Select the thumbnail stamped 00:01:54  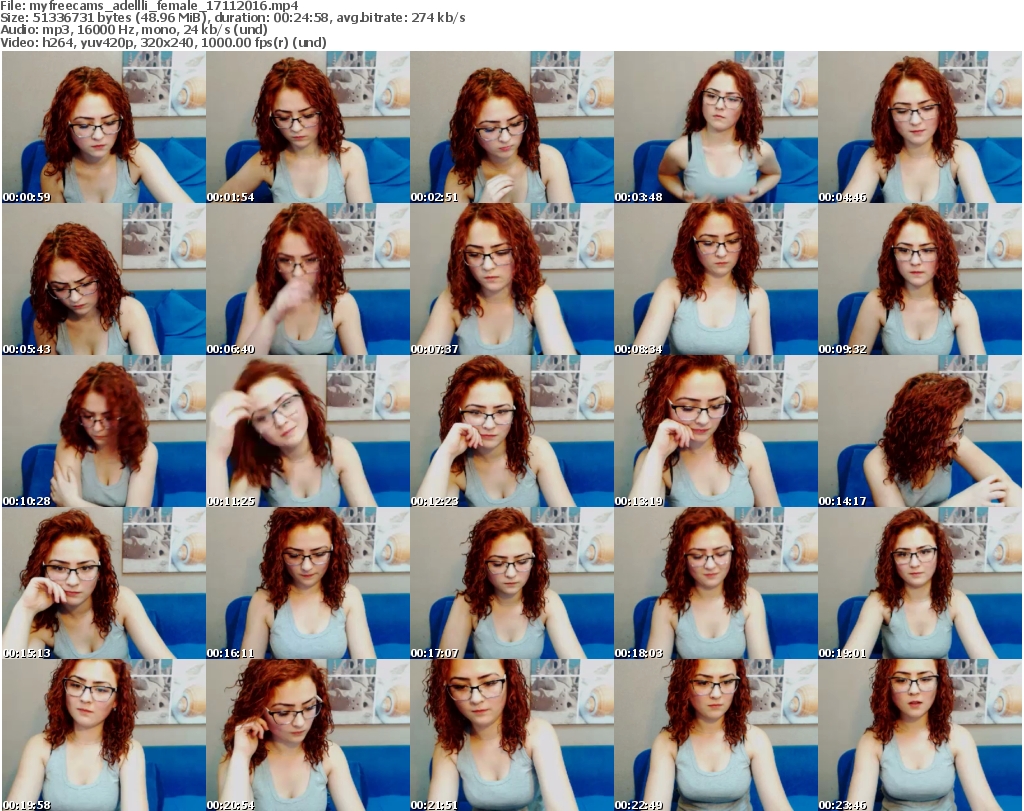(308, 127)
